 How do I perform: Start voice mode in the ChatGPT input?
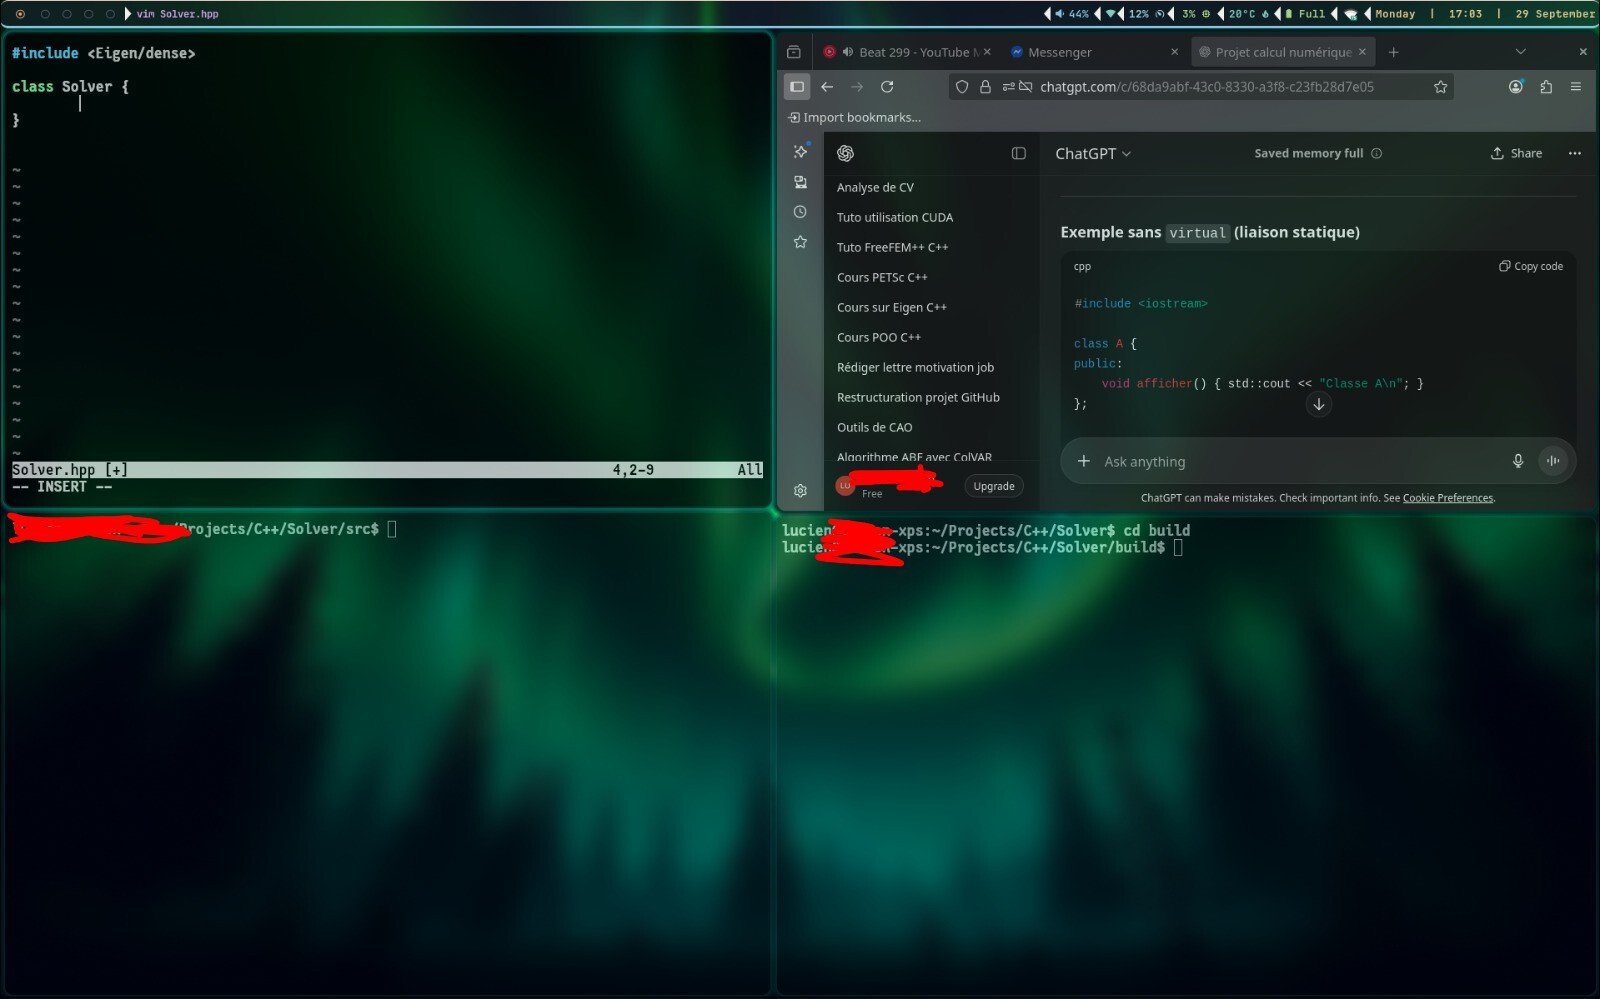click(x=1552, y=461)
